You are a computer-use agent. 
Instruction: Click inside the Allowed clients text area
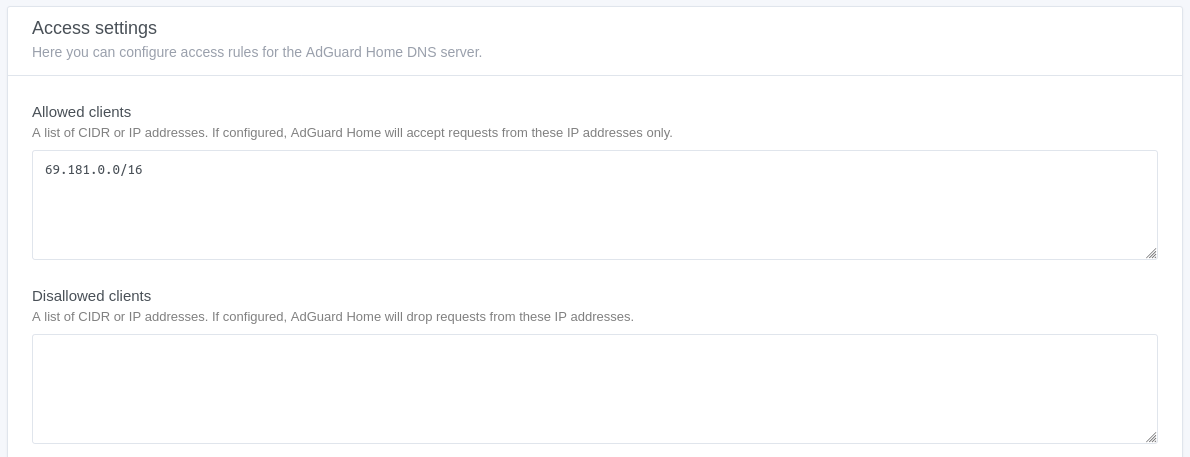(x=594, y=215)
